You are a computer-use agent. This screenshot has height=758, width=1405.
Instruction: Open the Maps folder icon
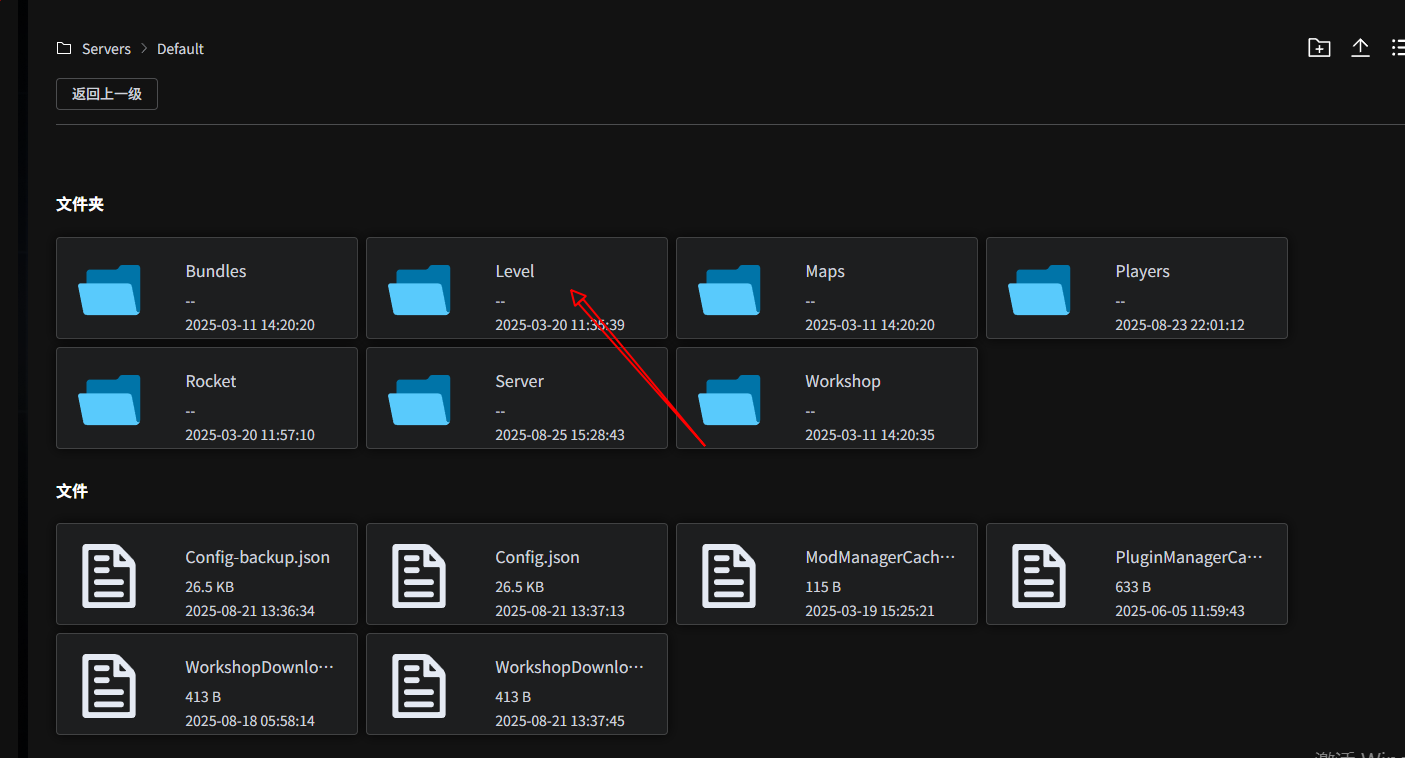click(x=729, y=289)
